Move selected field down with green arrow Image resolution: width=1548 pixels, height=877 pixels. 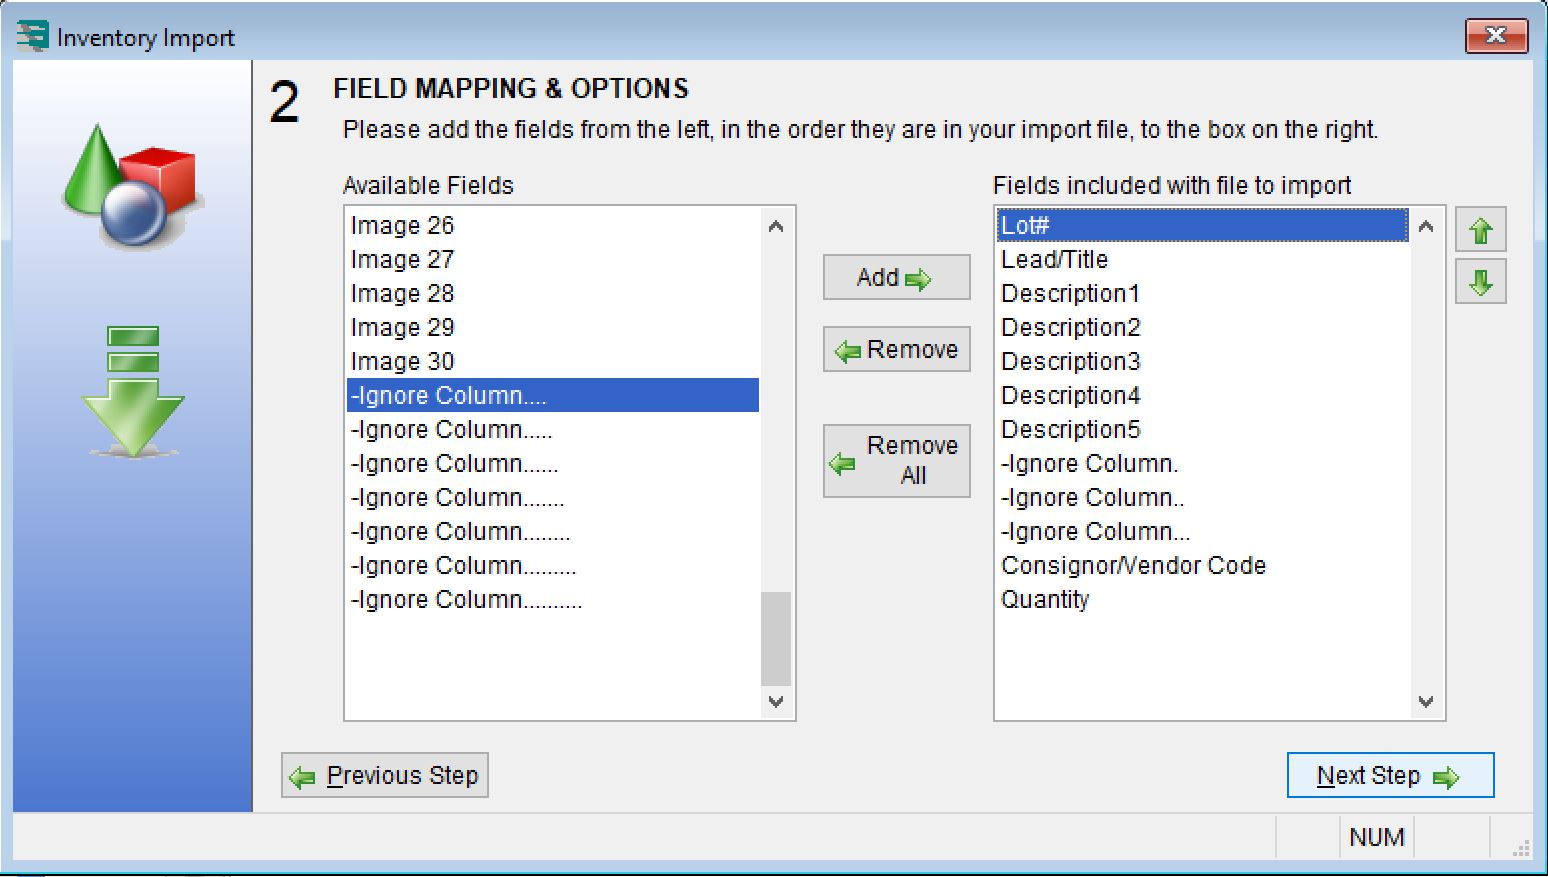[1480, 282]
